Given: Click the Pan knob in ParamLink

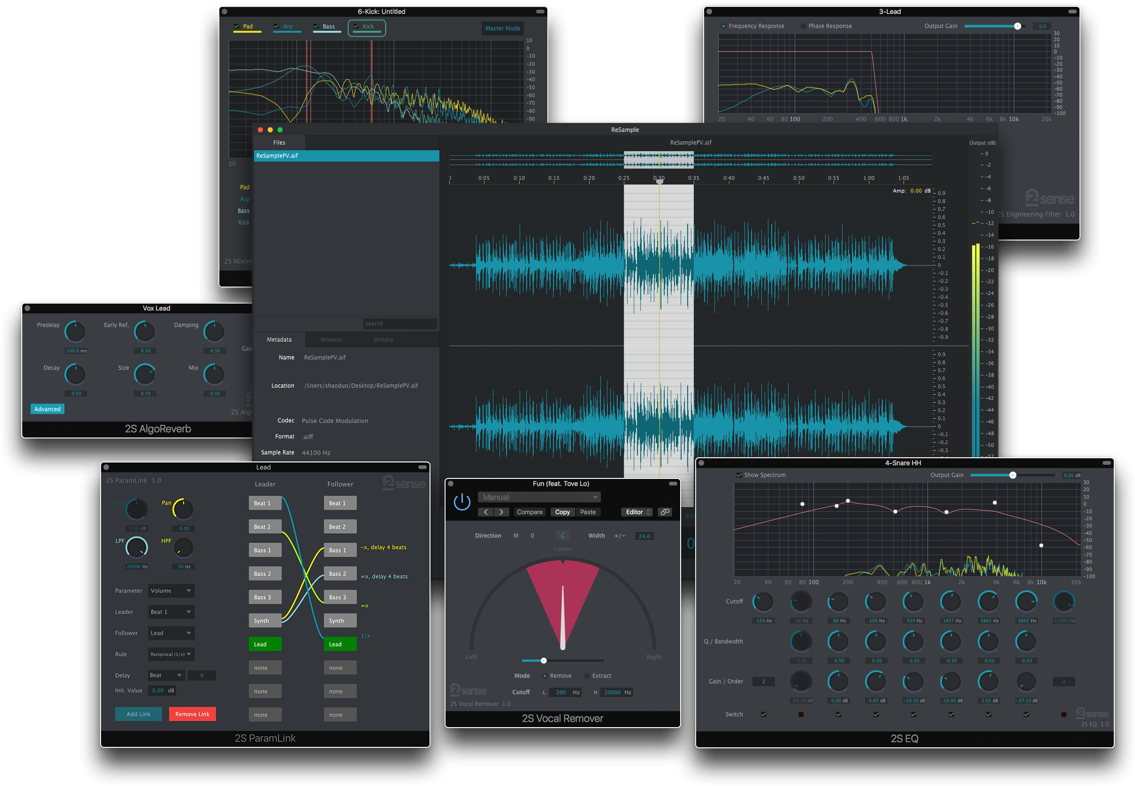Looking at the screenshot, I should pos(183,510).
